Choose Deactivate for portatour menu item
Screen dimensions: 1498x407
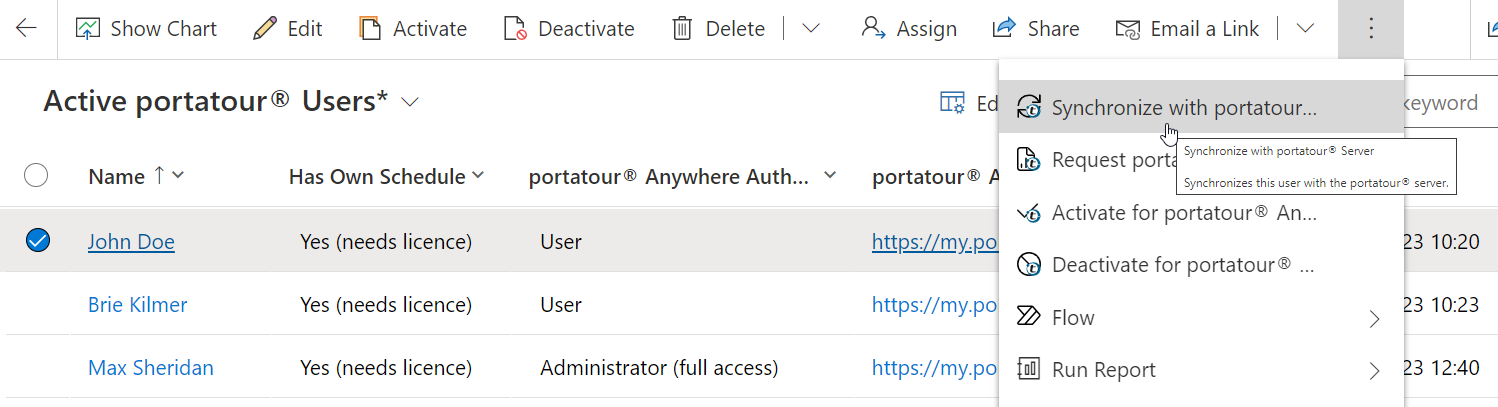coord(1201,265)
